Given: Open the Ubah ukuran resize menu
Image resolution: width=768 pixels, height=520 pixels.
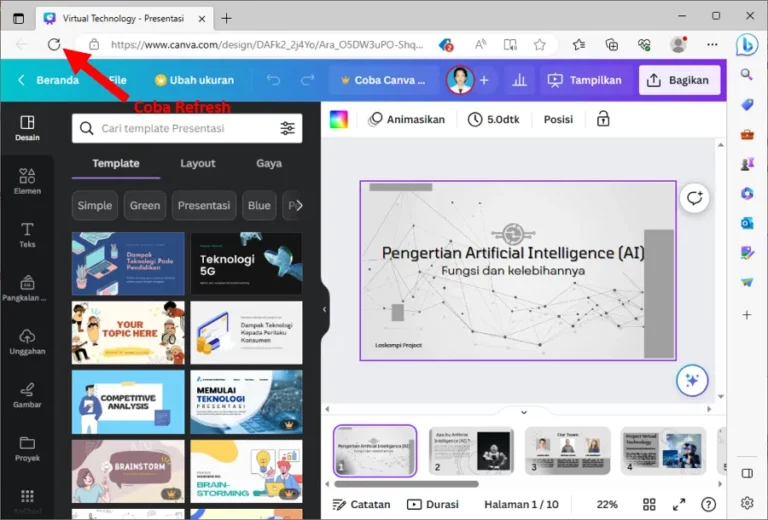Looking at the screenshot, I should (x=194, y=80).
